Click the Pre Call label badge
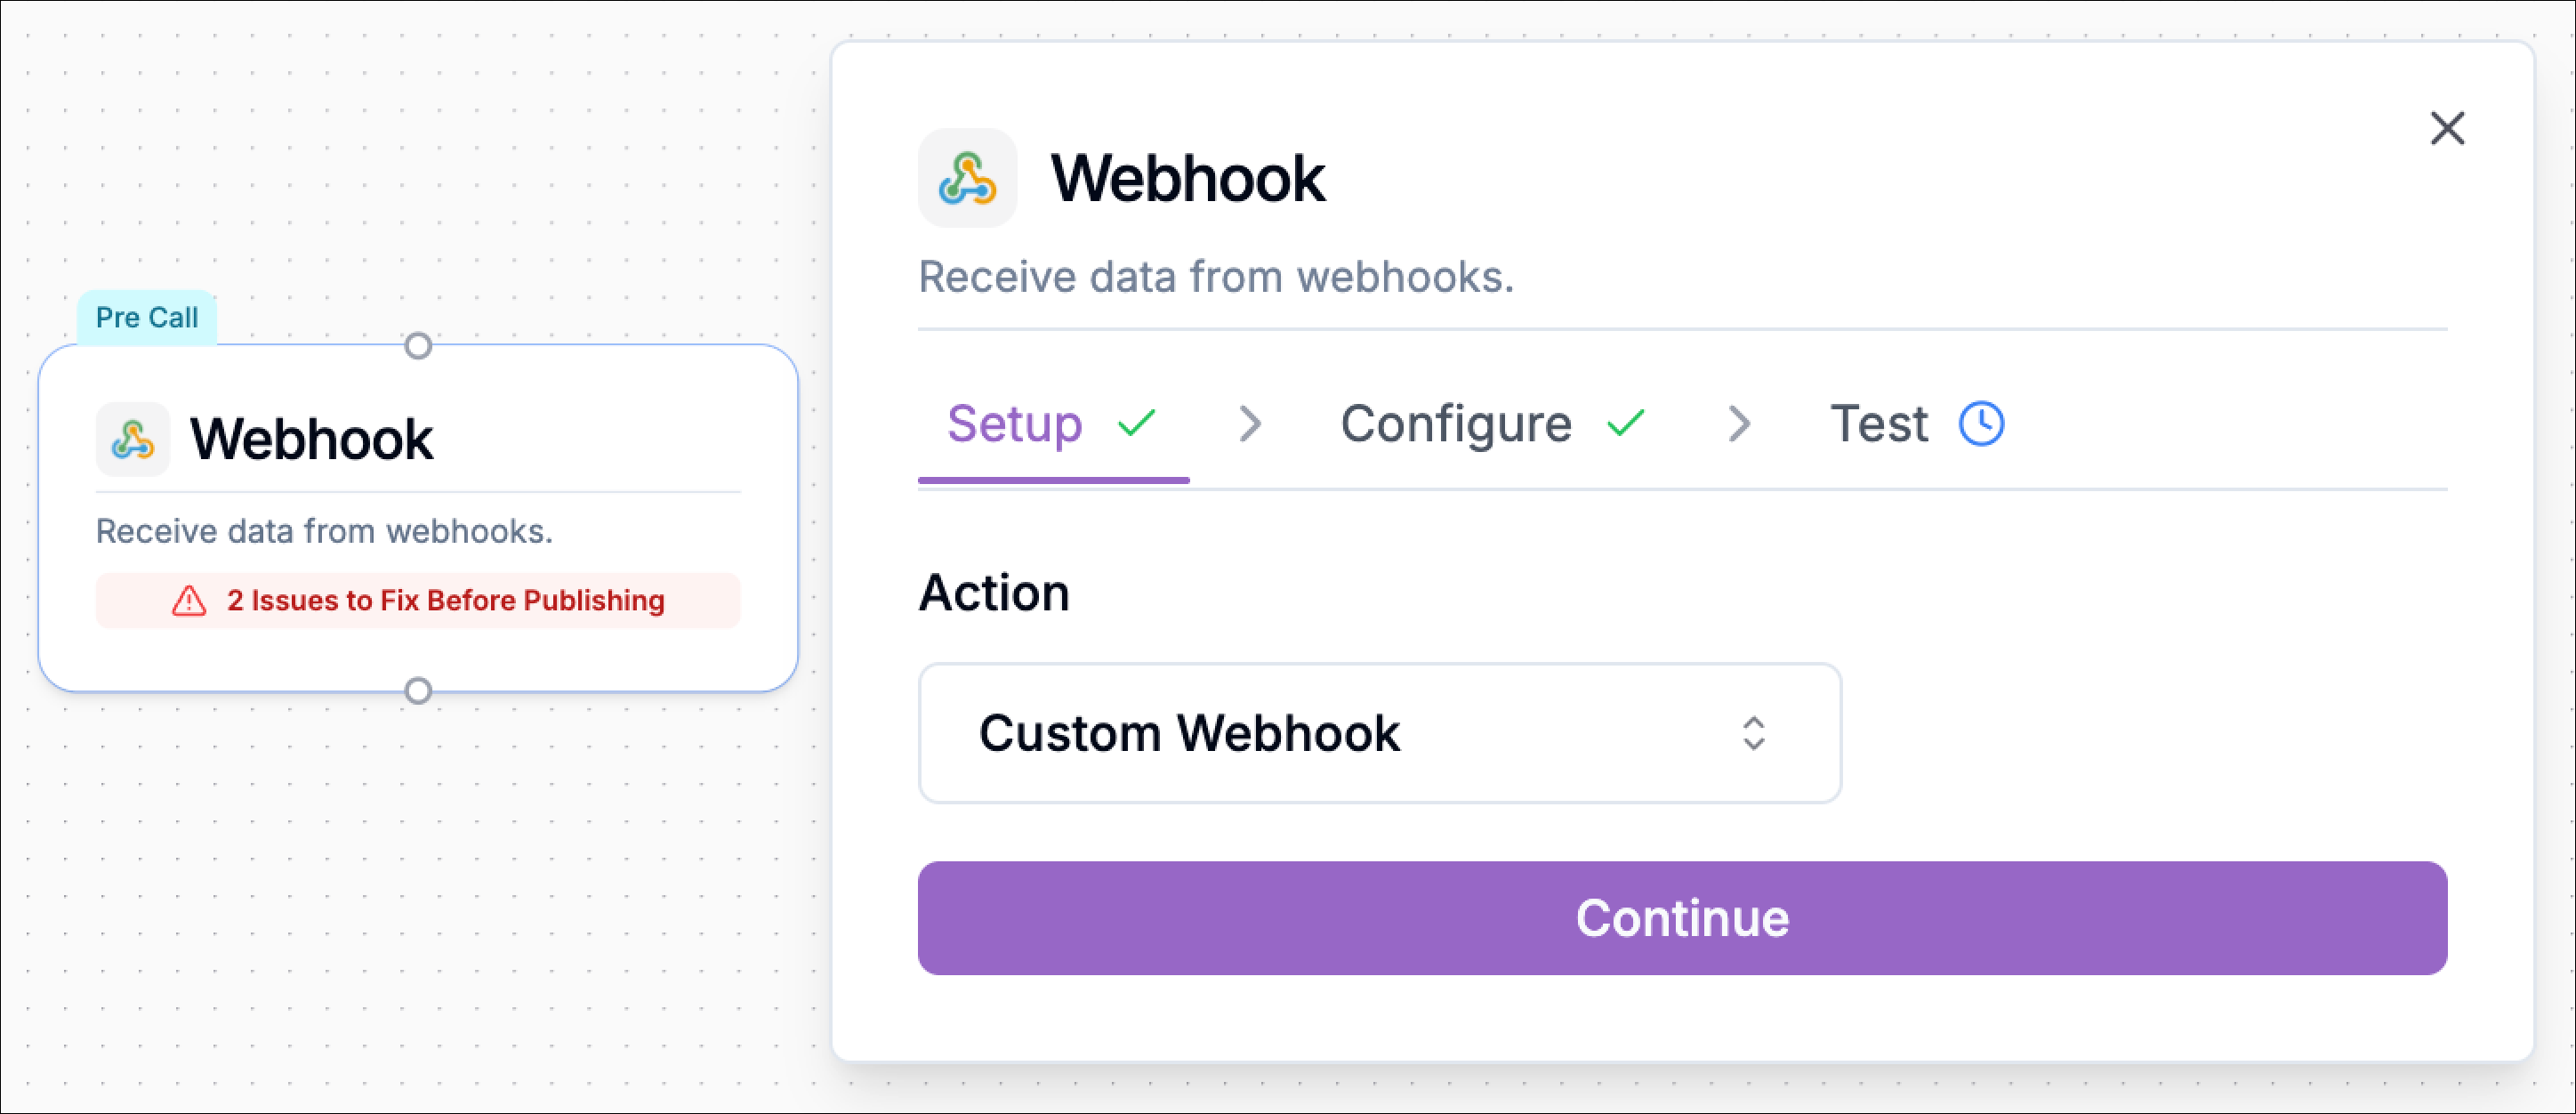The image size is (2576, 1114). point(147,317)
